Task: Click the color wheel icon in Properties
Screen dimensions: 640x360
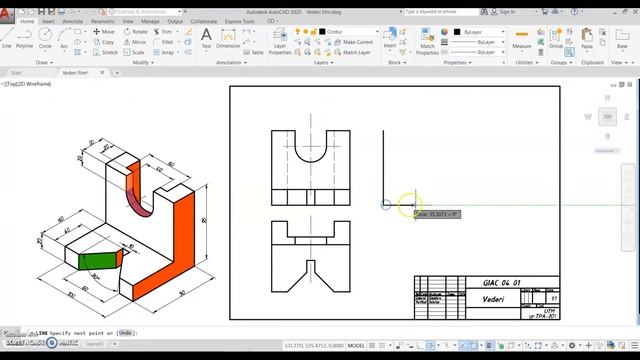Action: click(444, 31)
